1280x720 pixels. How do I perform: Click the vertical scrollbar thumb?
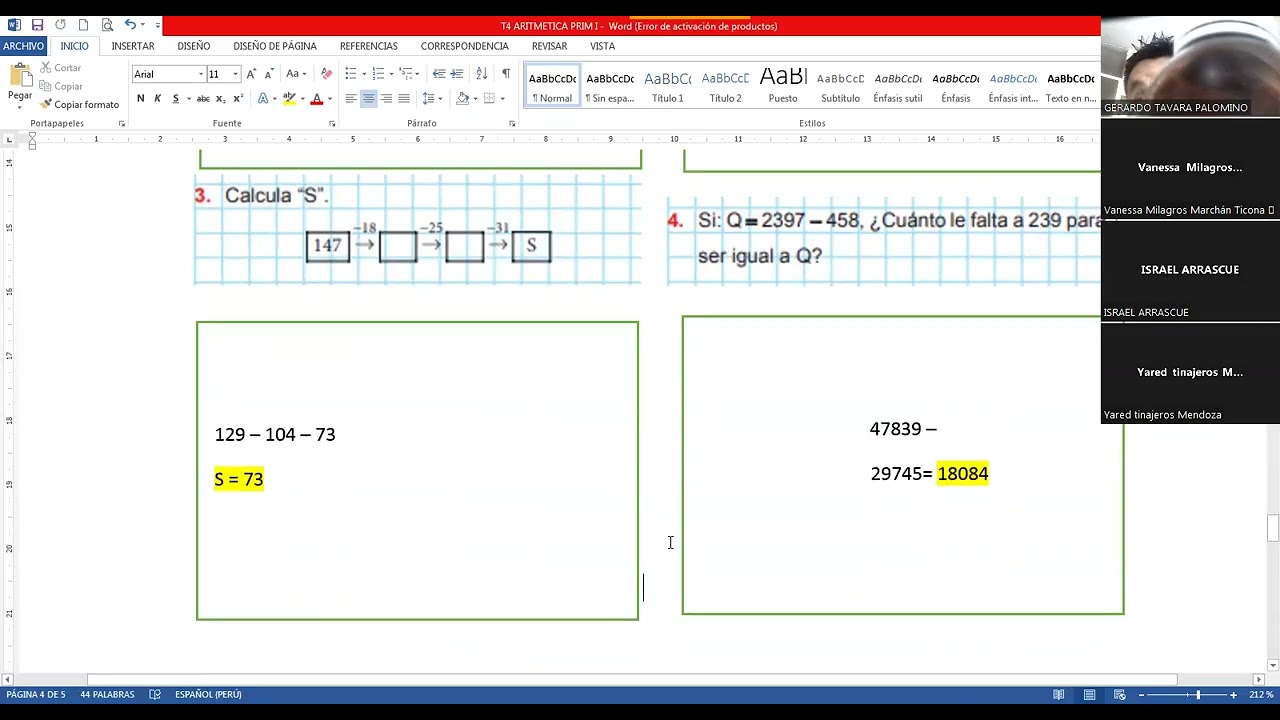[1272, 528]
